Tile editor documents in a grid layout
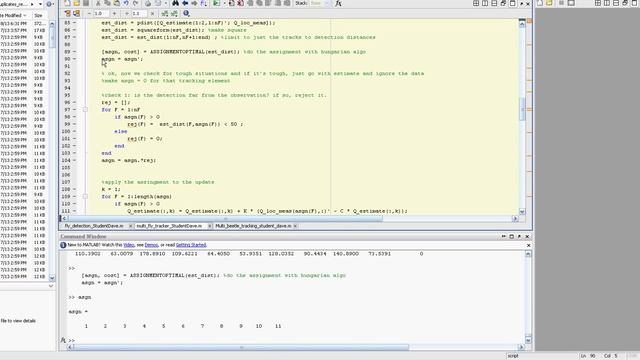This screenshot has width=640, height=360. (476, 3)
